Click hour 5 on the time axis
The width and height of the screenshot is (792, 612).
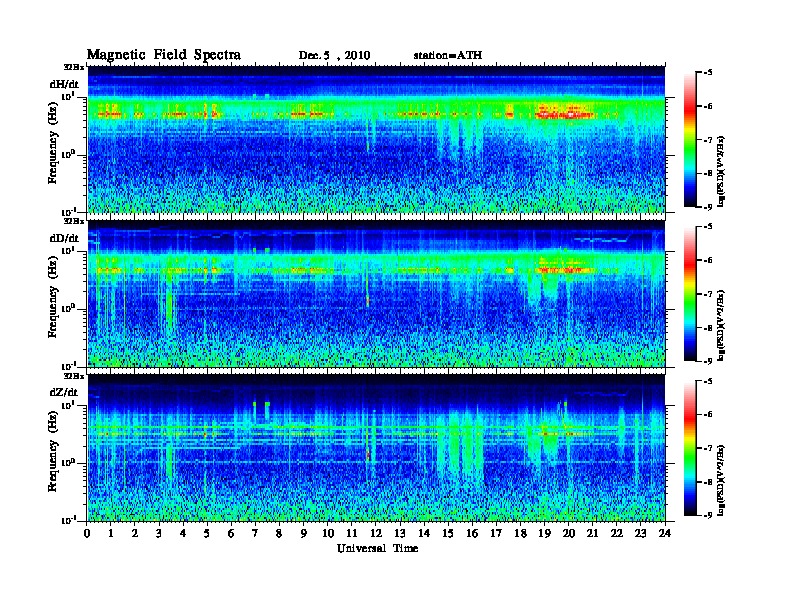207,533
